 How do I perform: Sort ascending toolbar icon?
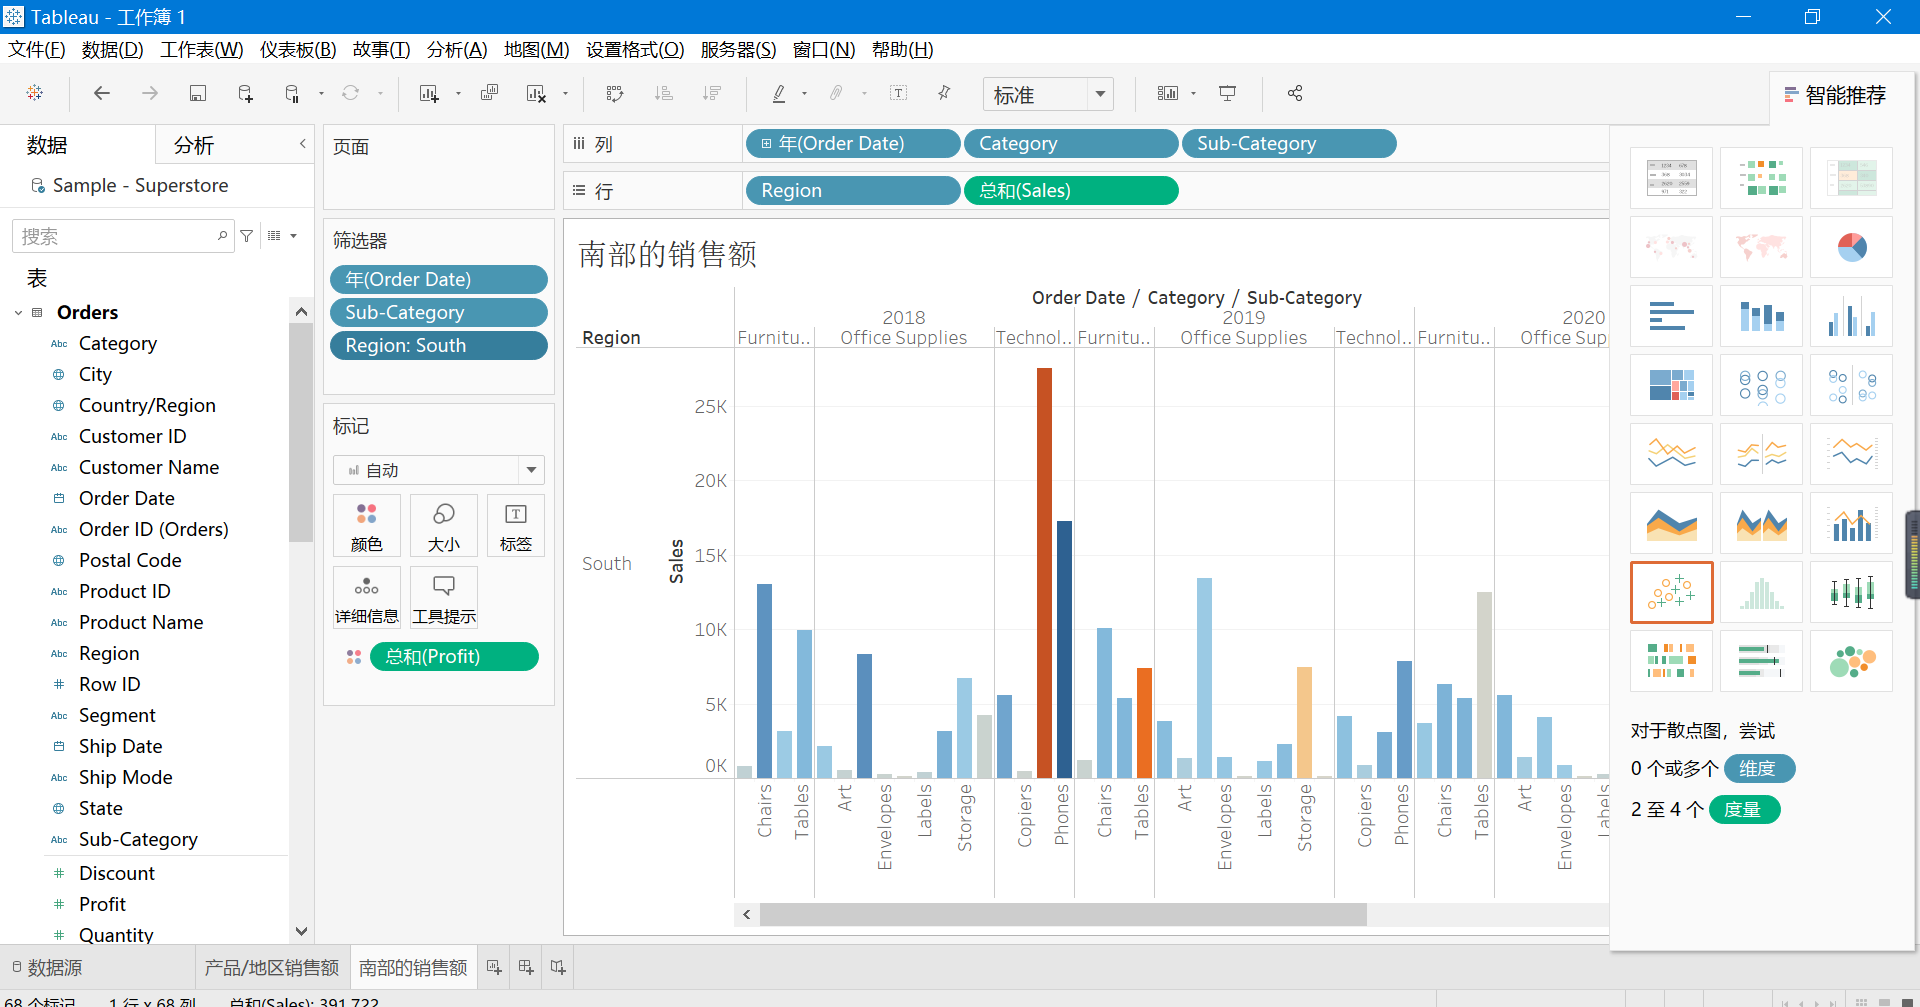pos(663,93)
